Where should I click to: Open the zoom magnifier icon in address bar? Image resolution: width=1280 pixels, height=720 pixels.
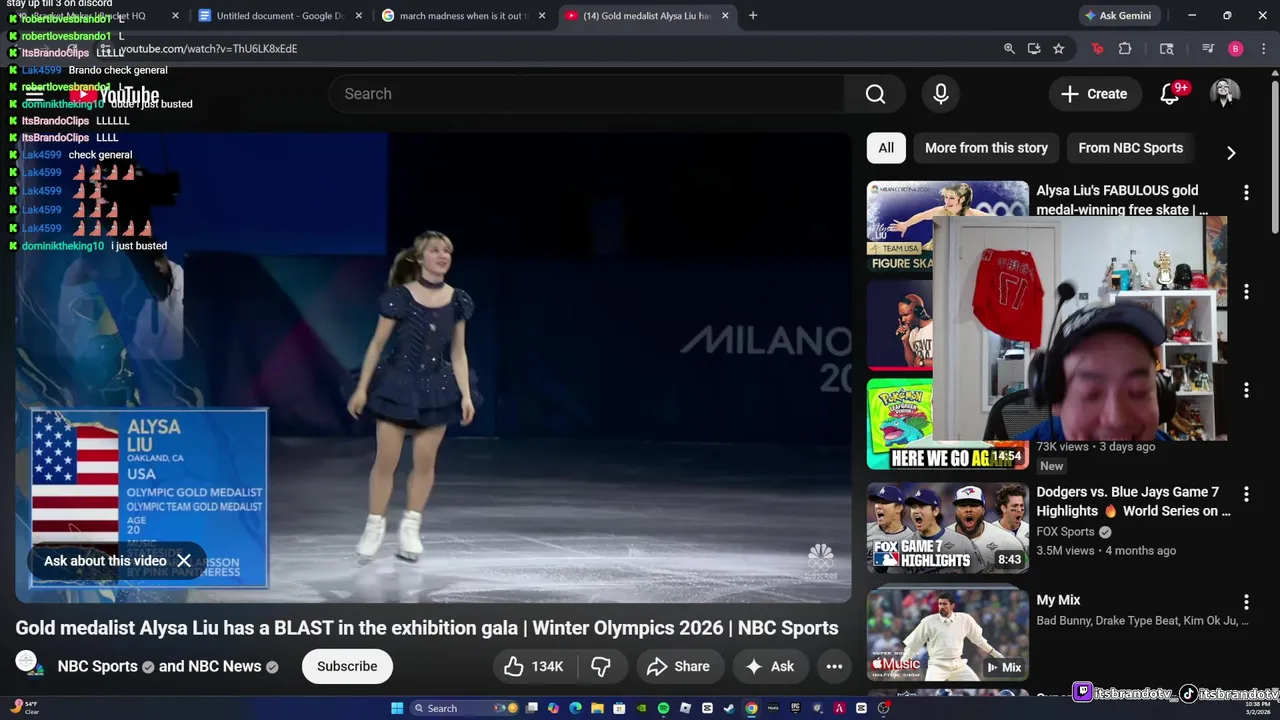click(1009, 48)
